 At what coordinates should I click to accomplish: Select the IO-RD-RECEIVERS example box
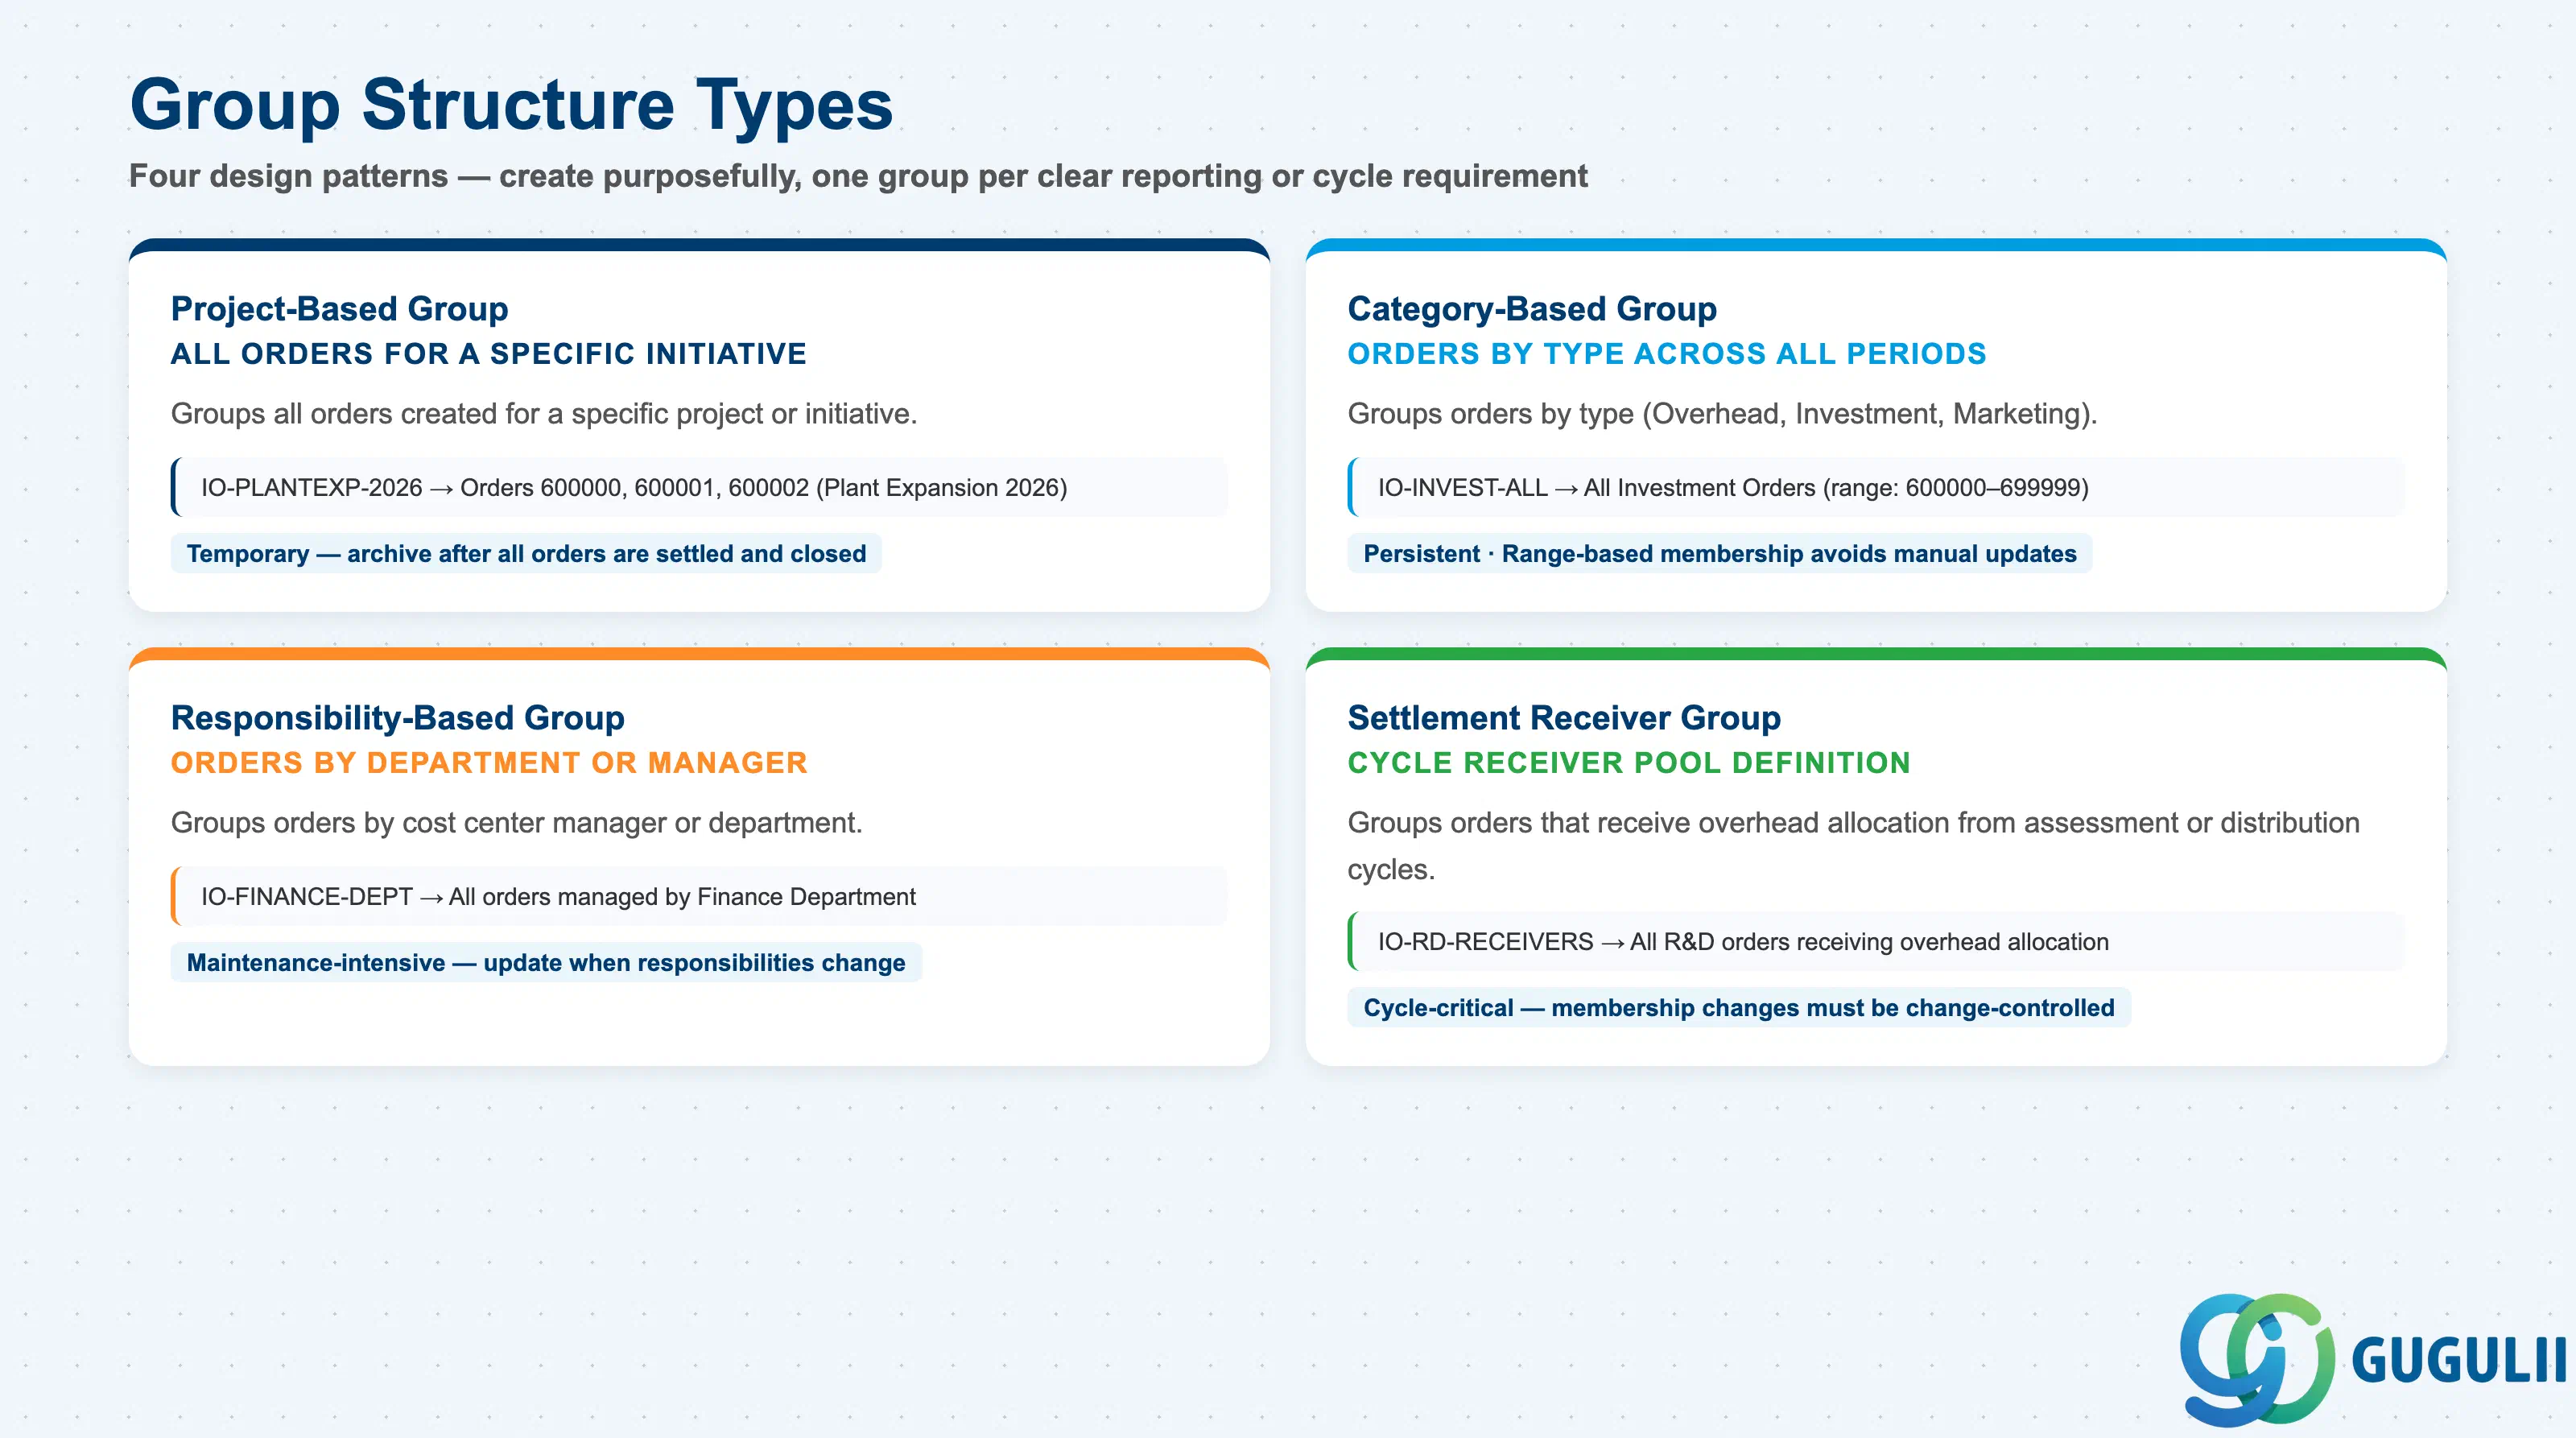1876,941
